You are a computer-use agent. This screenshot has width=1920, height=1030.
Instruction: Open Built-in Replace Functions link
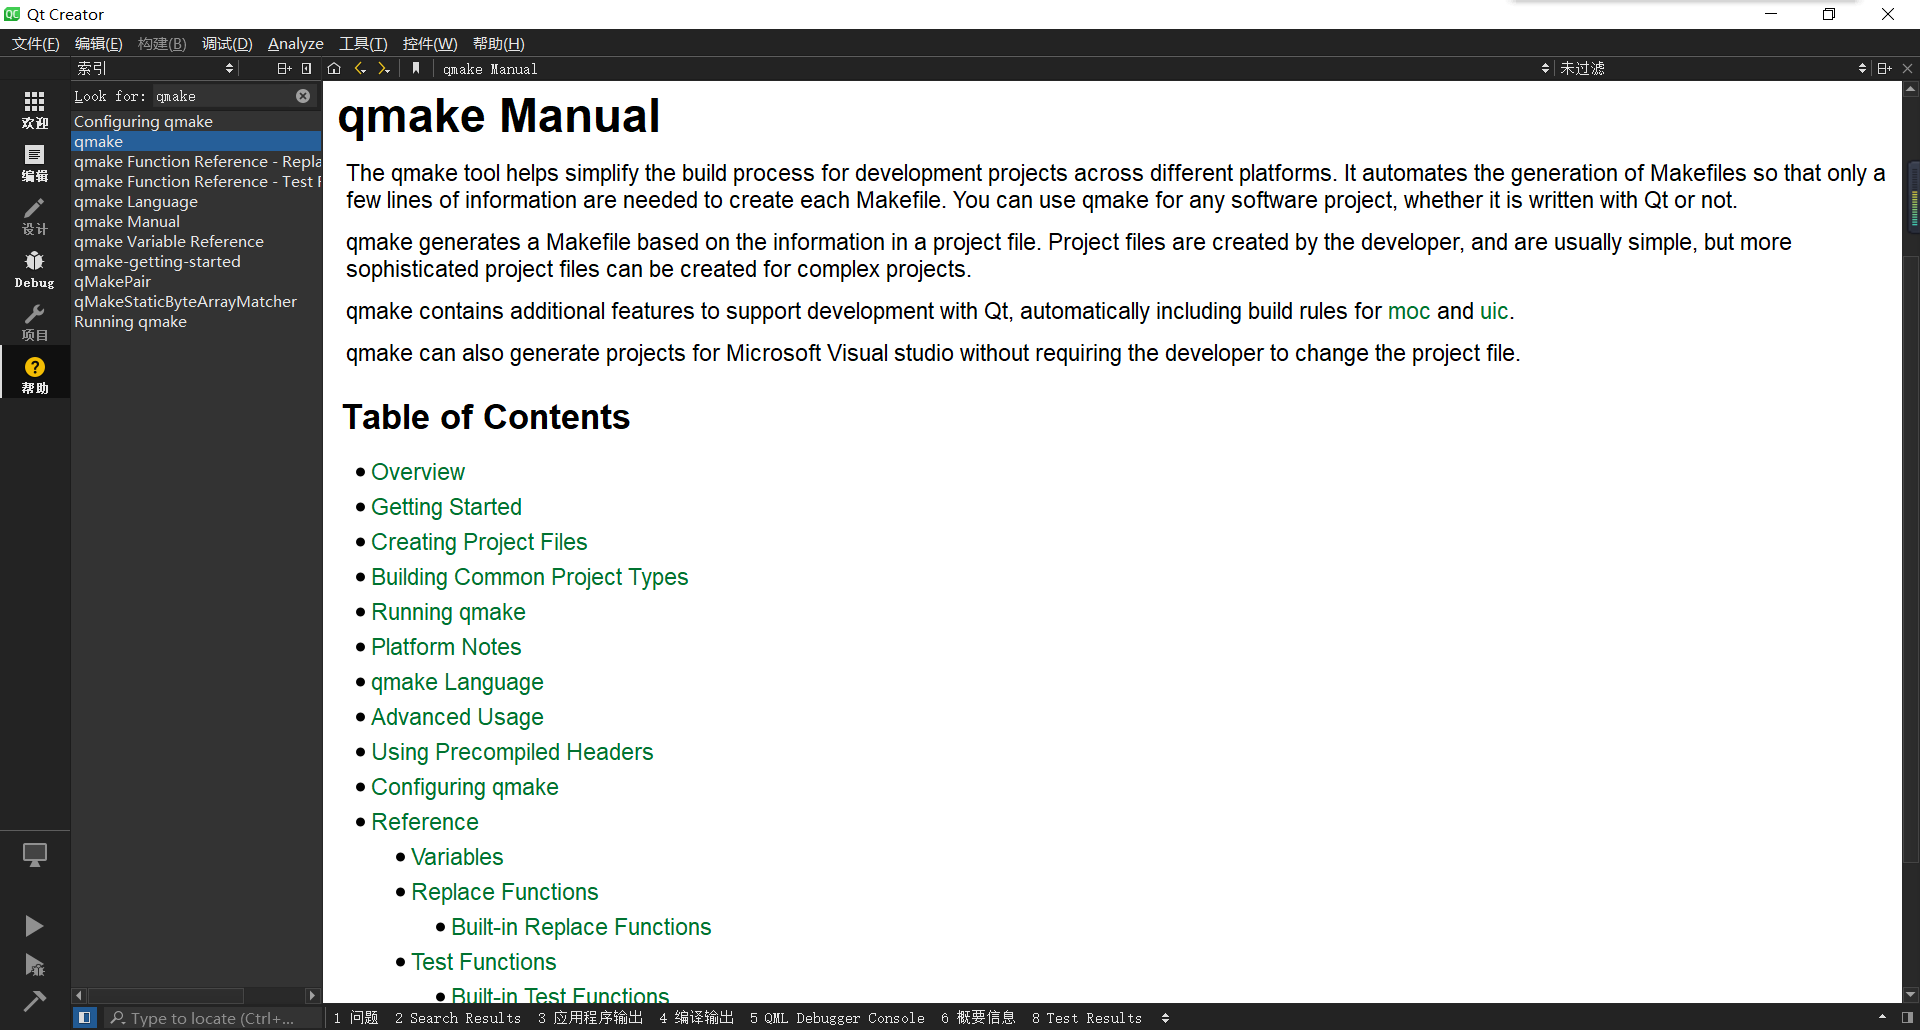point(581,927)
